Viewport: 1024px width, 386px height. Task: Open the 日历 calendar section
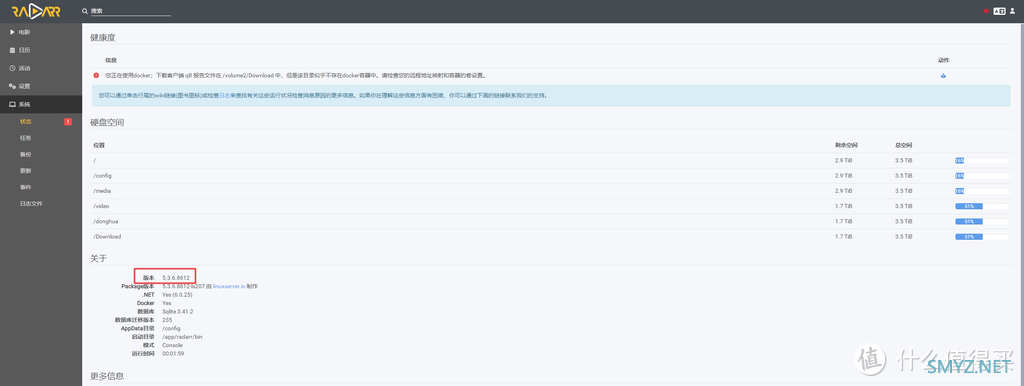(x=41, y=50)
